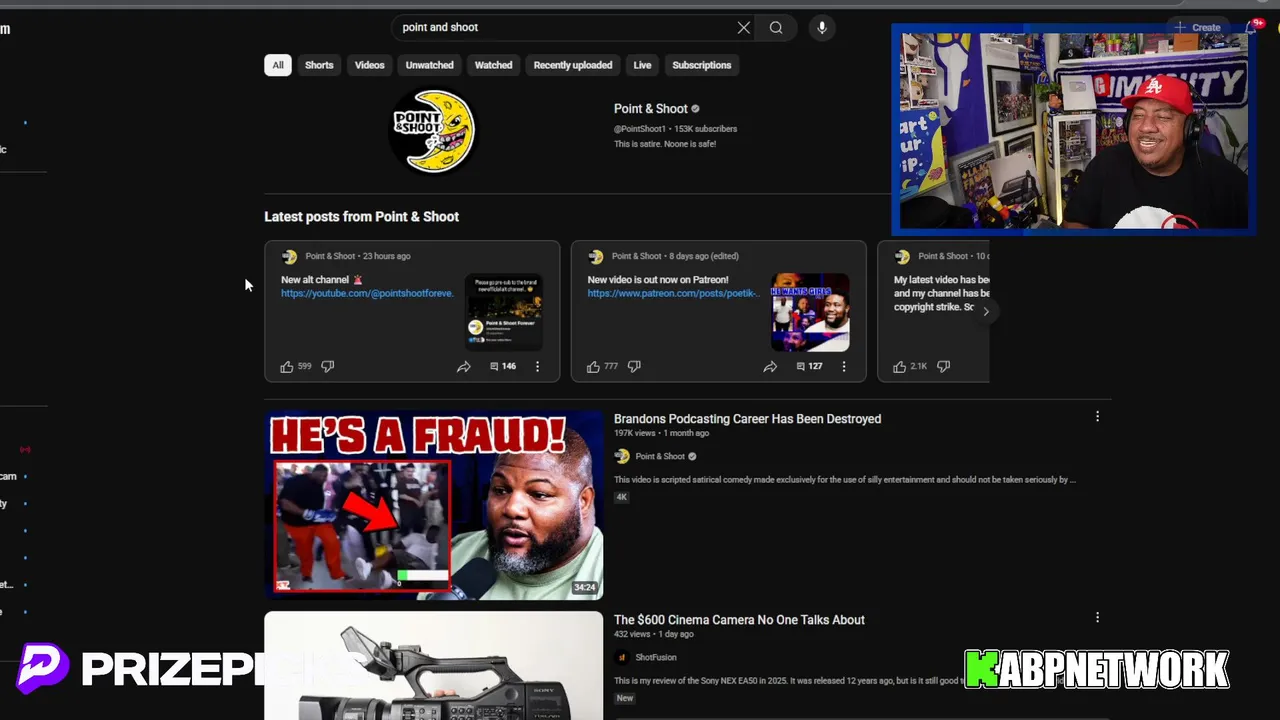Open ShotFusion channel name link
Screen dimensions: 1280x720
point(656,658)
